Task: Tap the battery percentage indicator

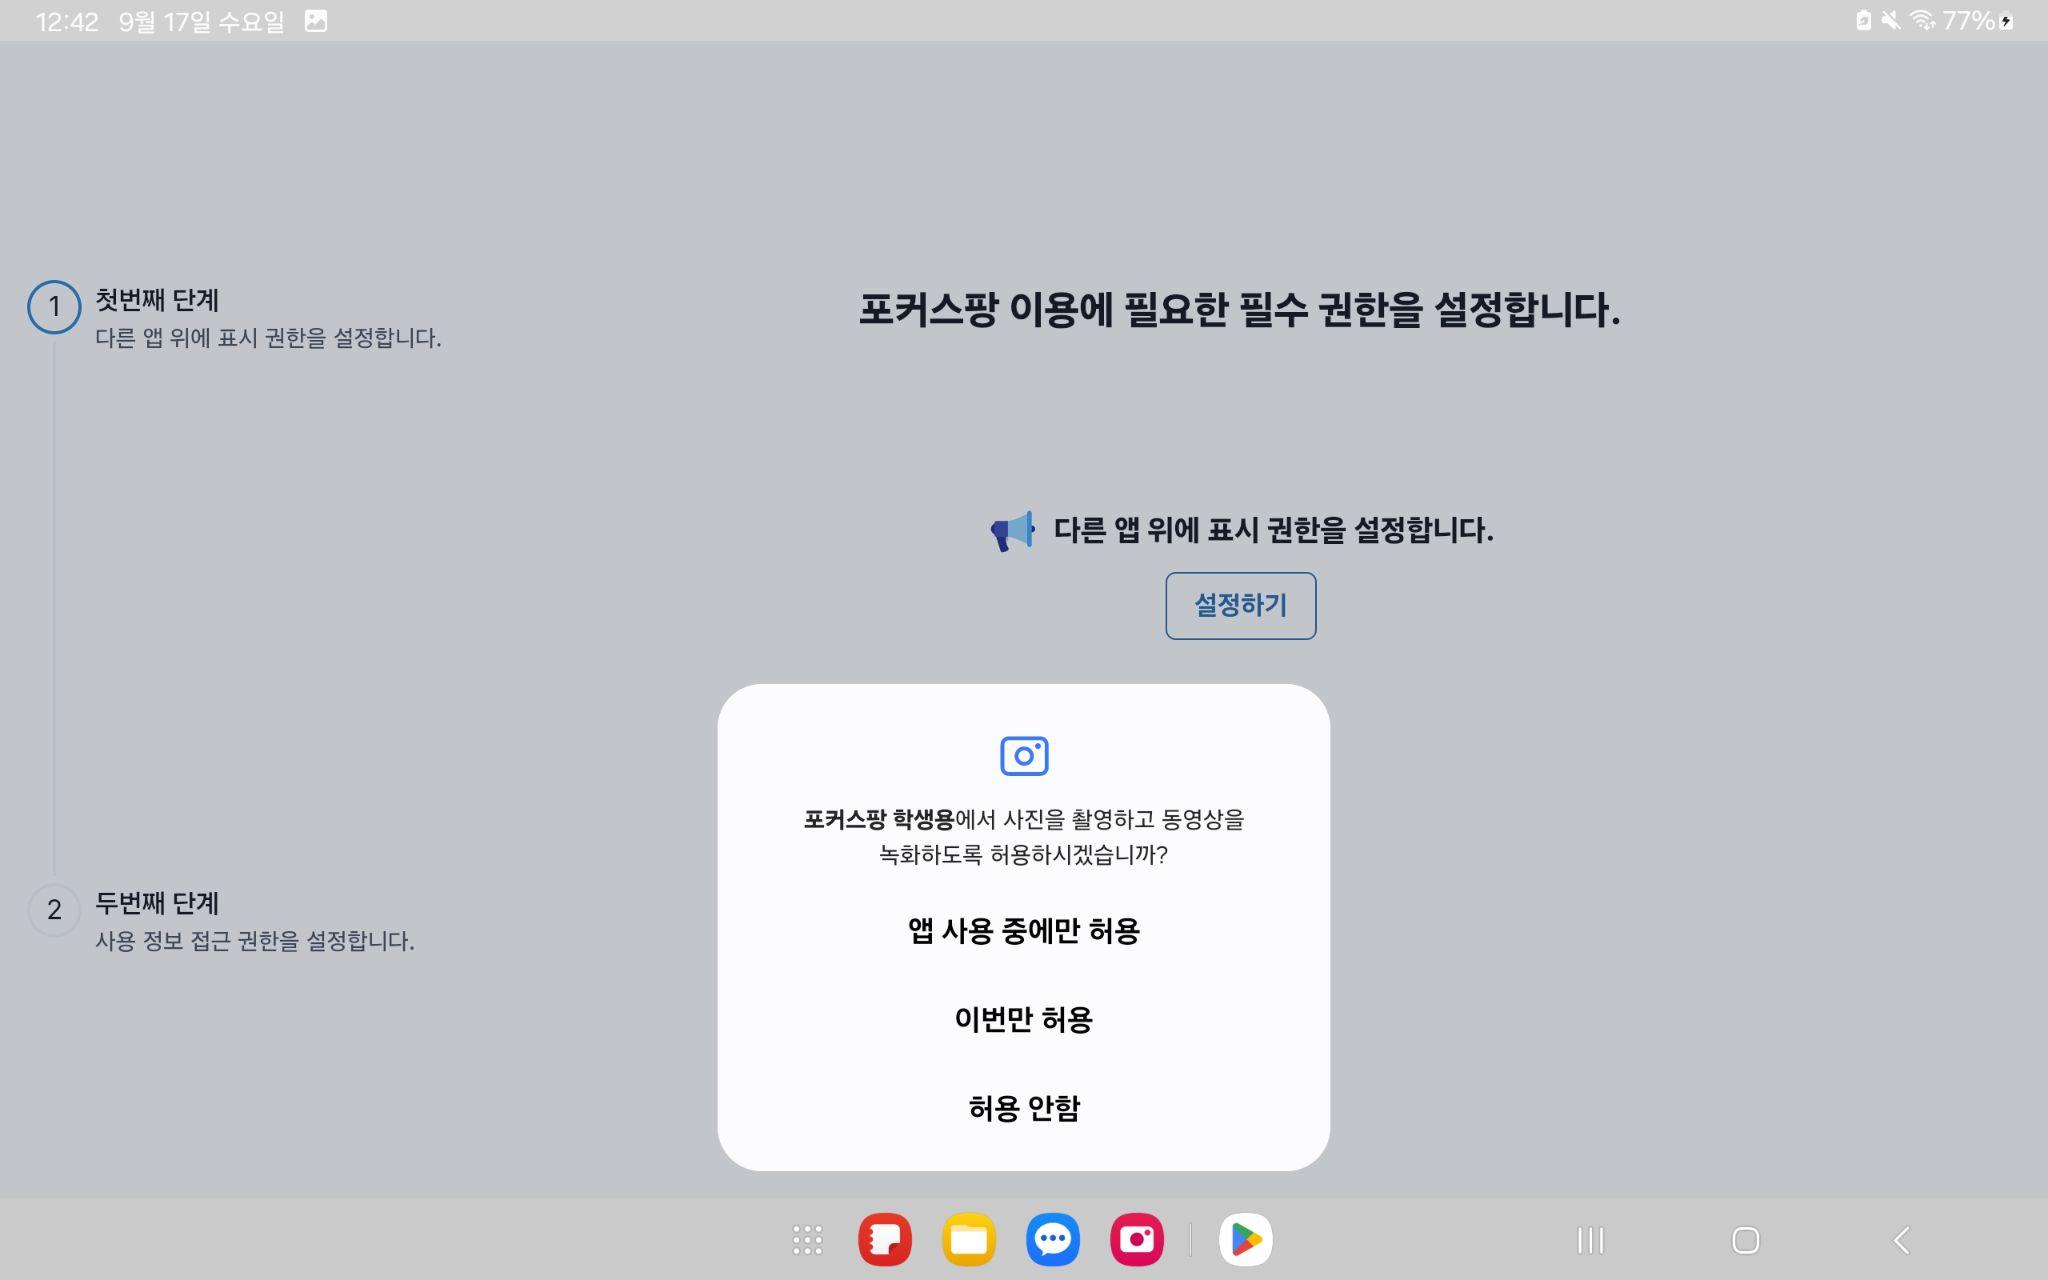Action: pyautogui.click(x=1968, y=21)
